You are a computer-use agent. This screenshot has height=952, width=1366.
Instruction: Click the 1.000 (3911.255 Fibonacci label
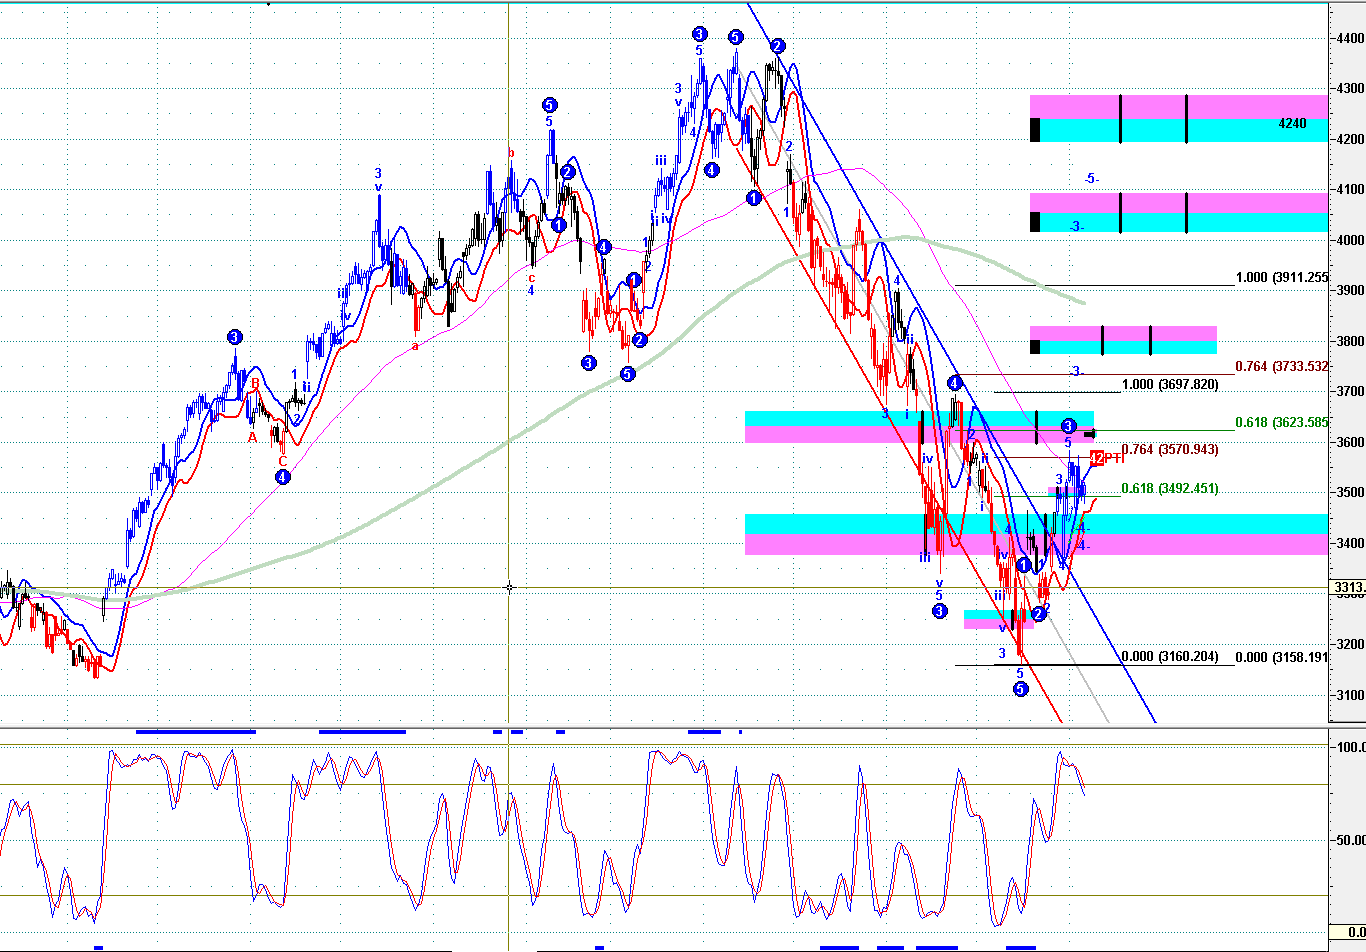(x=1282, y=278)
